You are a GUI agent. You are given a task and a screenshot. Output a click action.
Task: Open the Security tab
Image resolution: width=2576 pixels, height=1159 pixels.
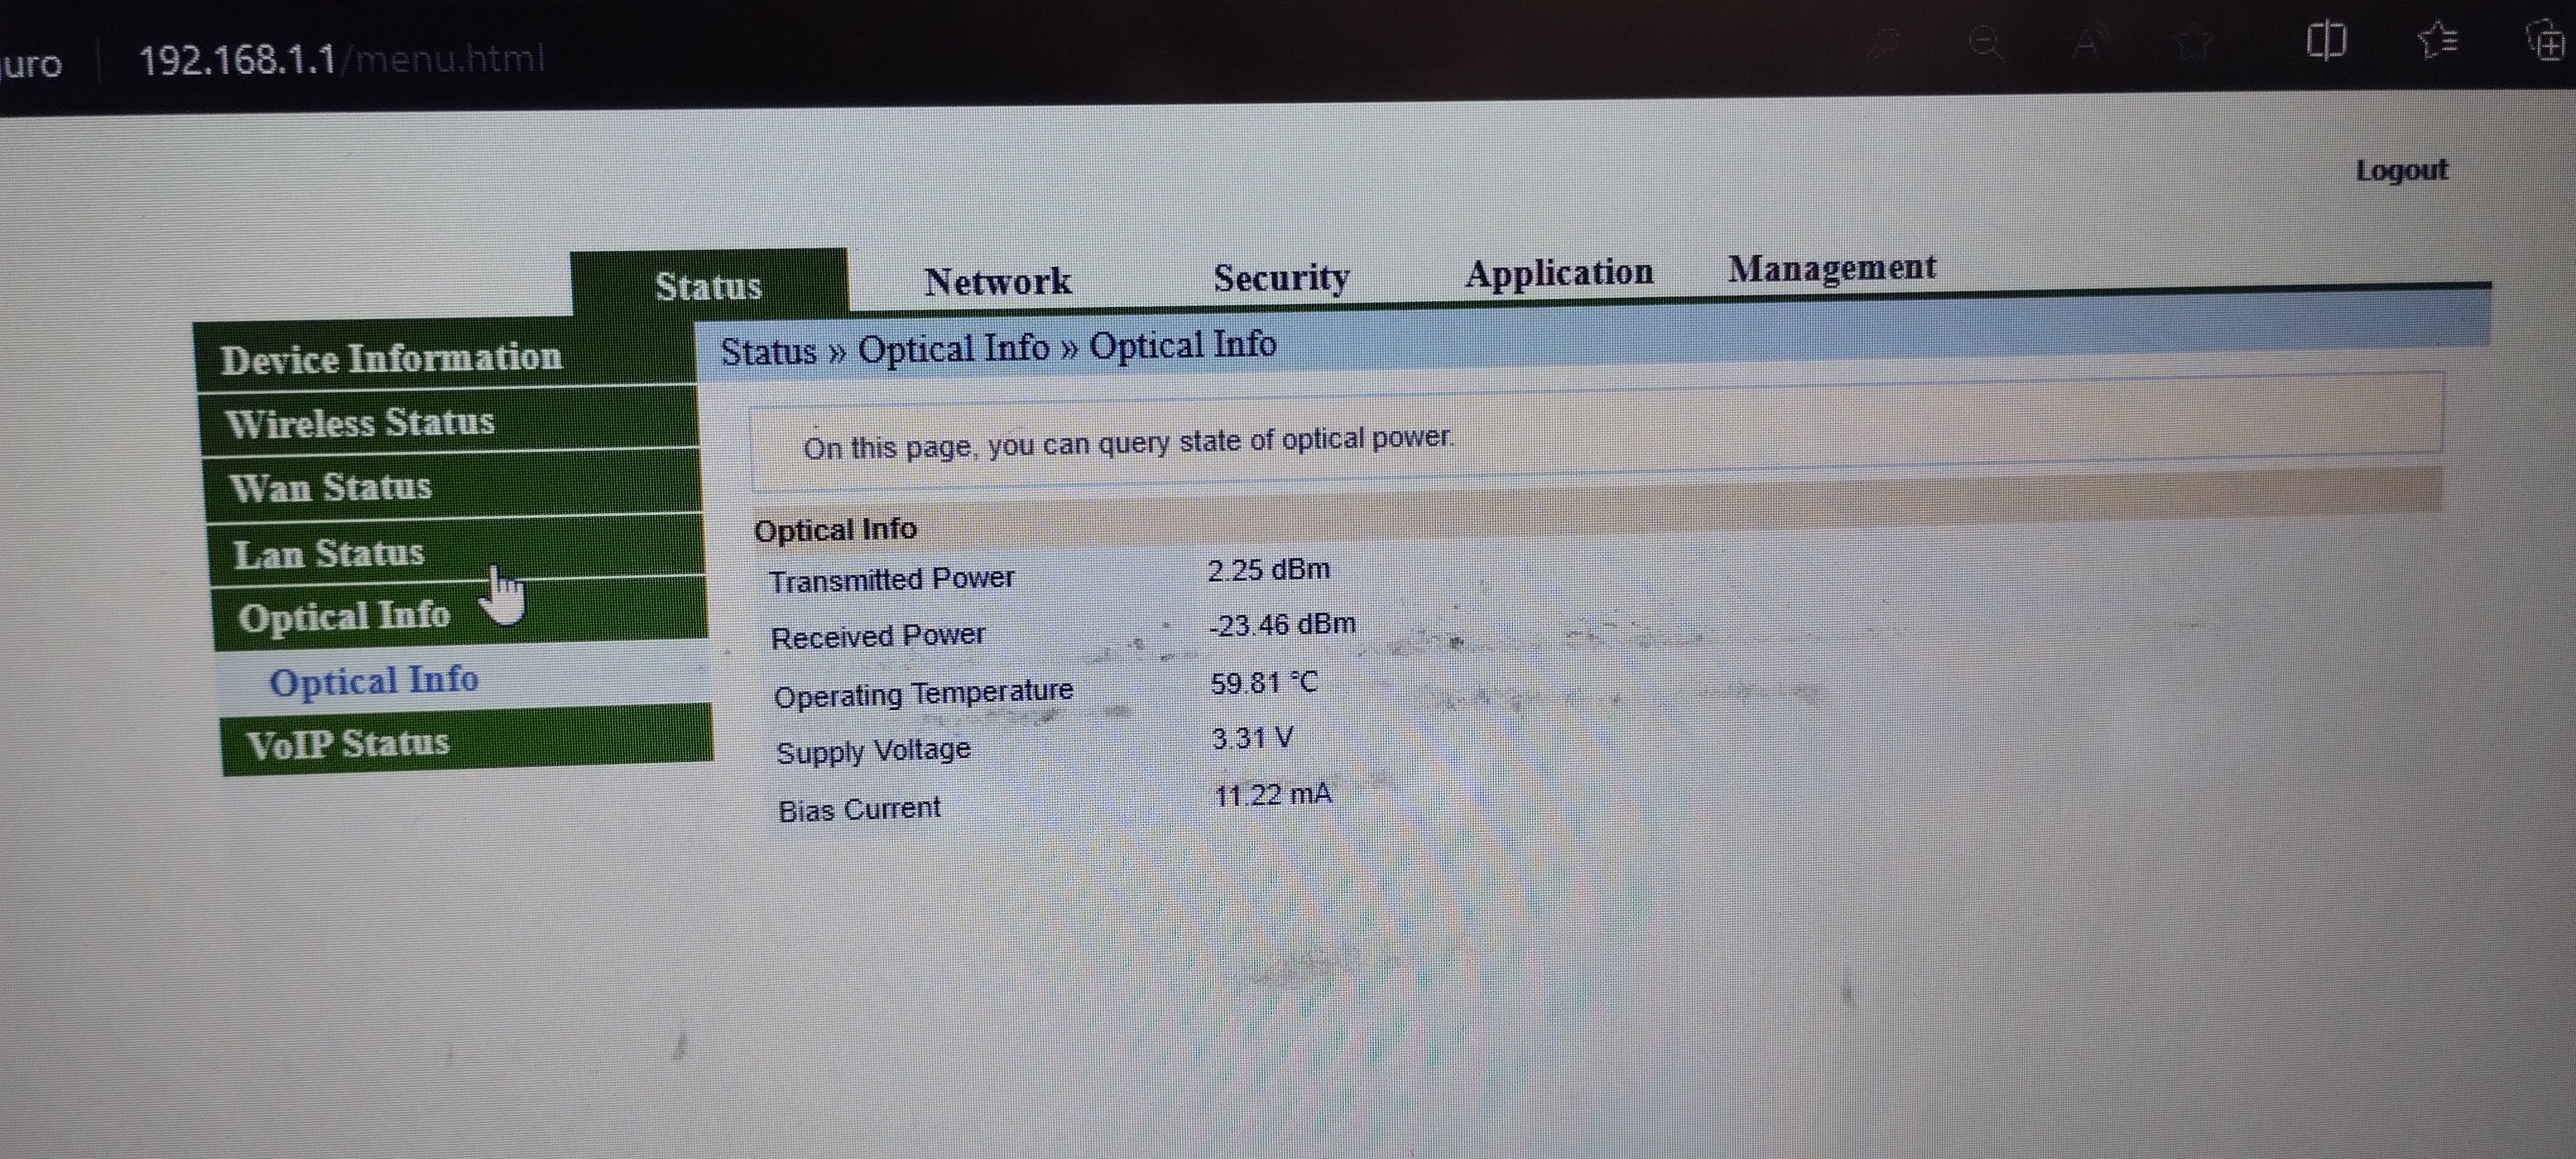point(1281,277)
